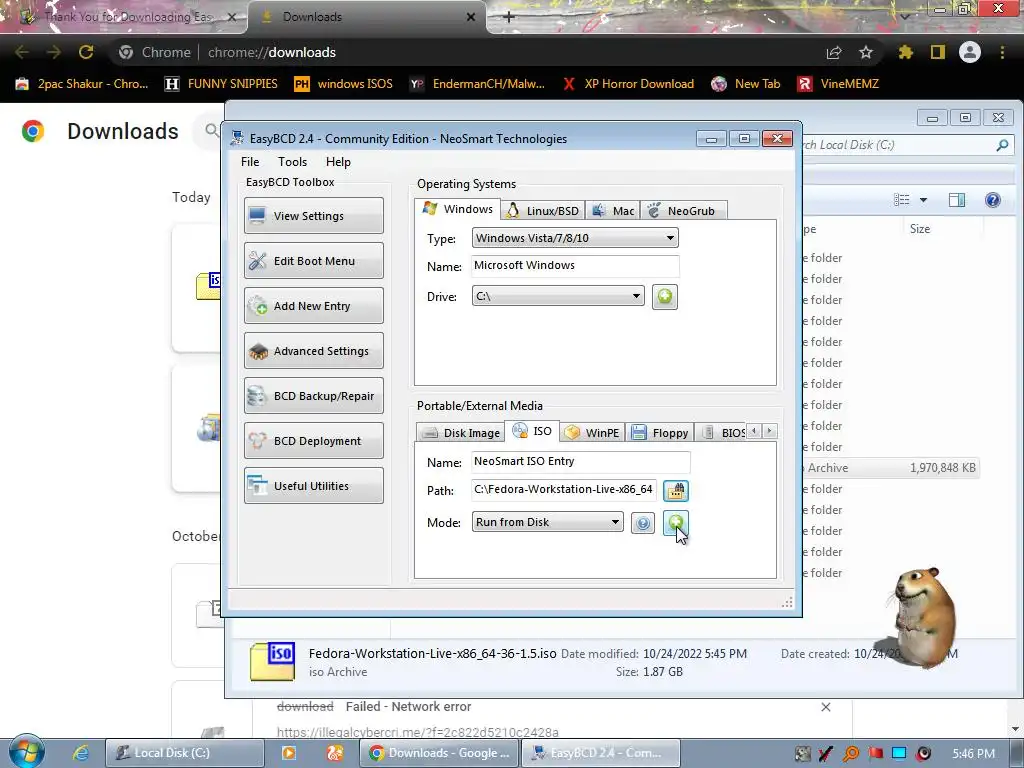Open the windows ISOS bookmark

[x=344, y=84]
